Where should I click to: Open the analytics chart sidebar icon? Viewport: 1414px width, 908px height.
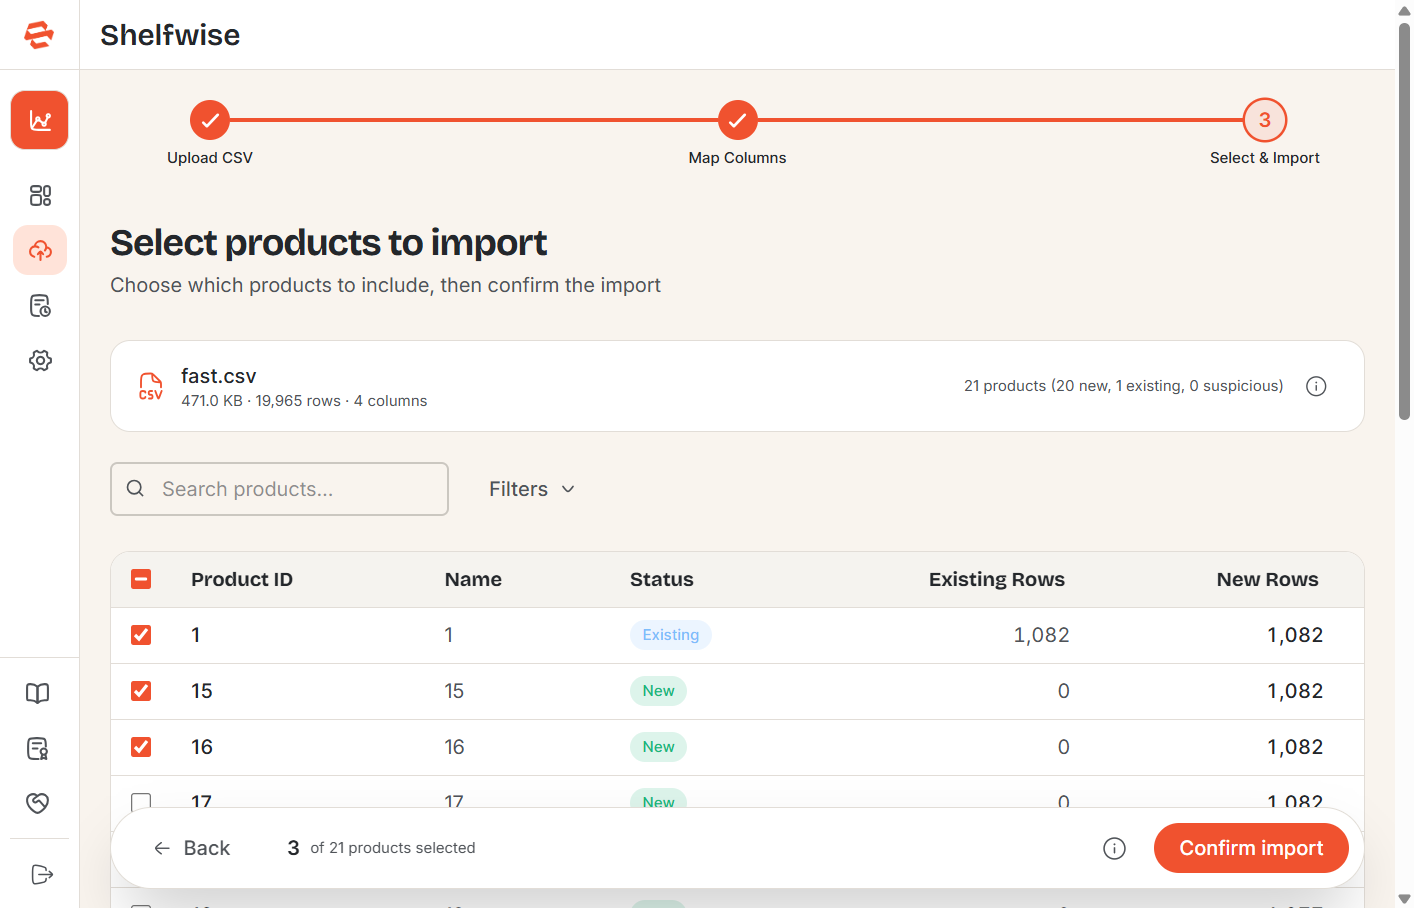pos(40,120)
